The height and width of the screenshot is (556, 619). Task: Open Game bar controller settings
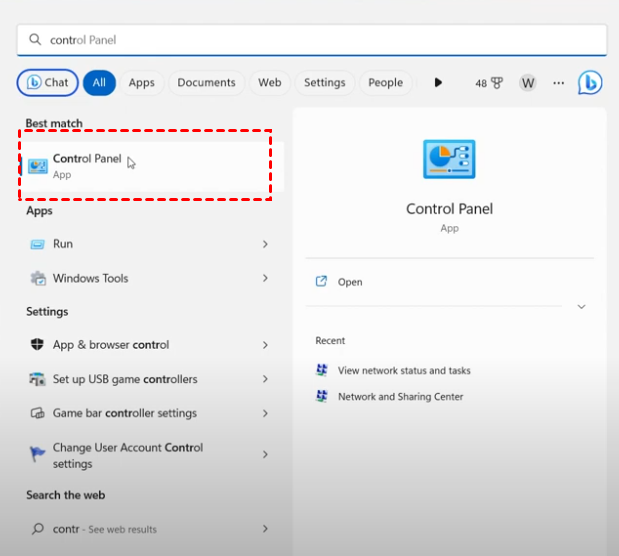152,413
